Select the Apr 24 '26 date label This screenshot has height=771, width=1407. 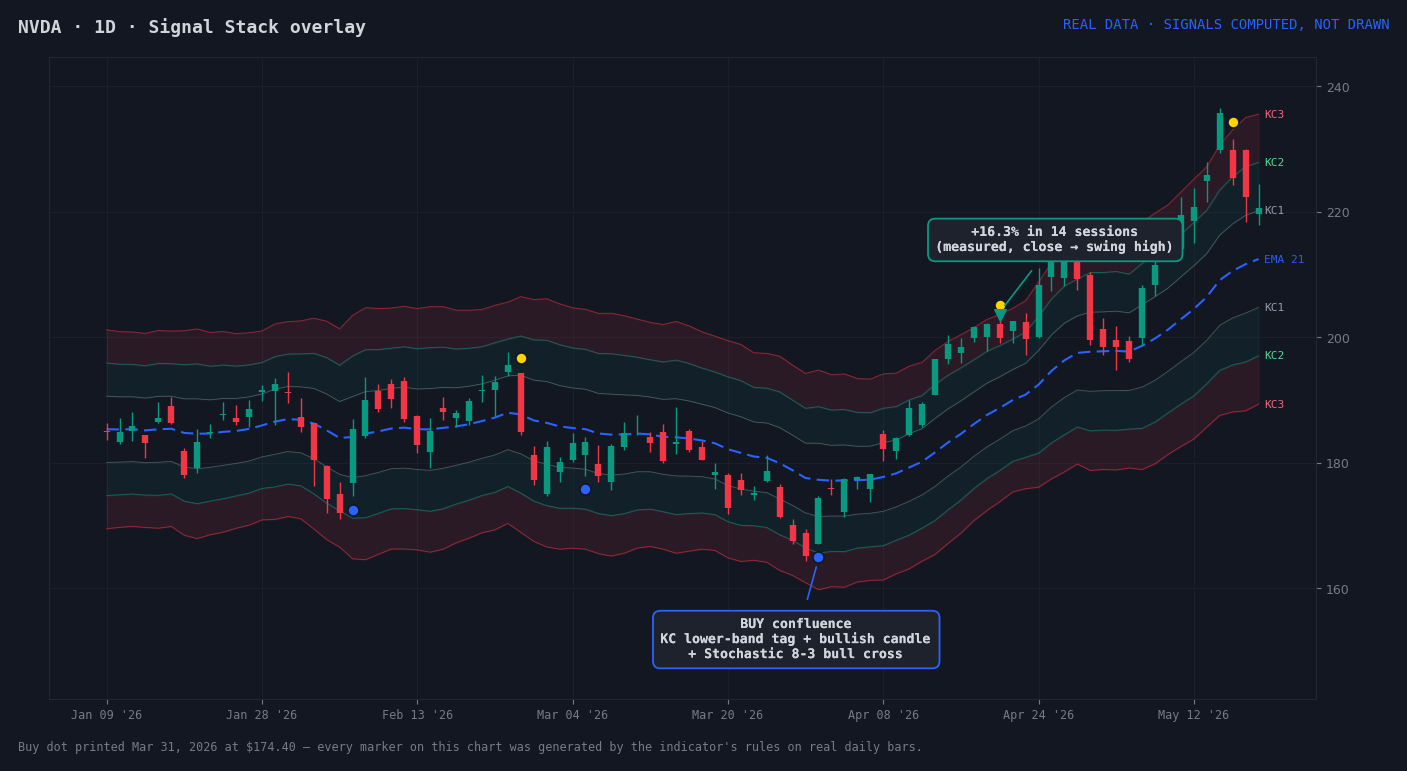click(1039, 715)
